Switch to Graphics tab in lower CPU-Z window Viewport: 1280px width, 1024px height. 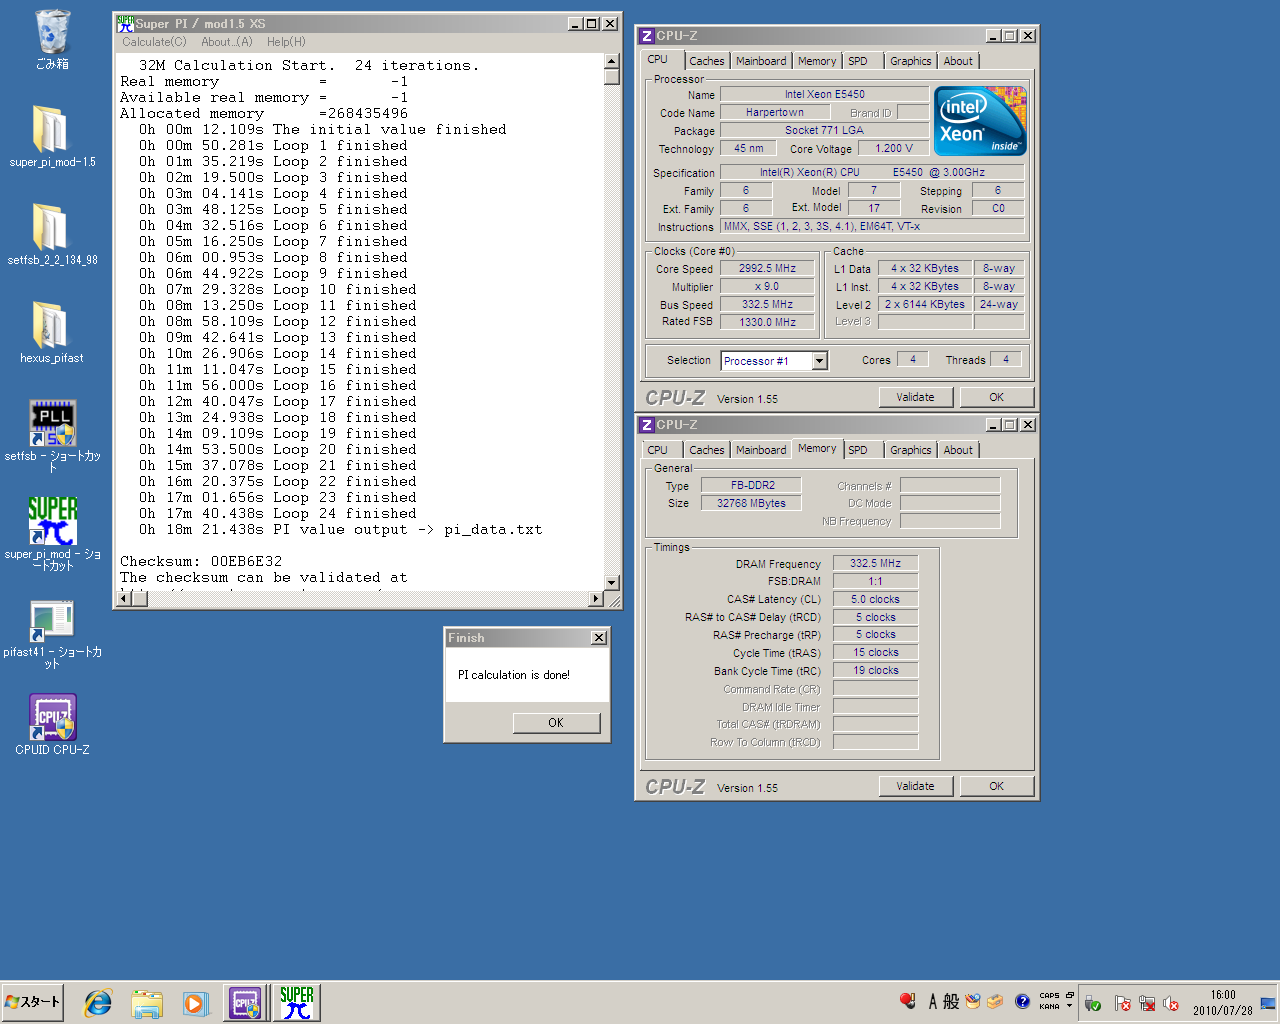(911, 450)
